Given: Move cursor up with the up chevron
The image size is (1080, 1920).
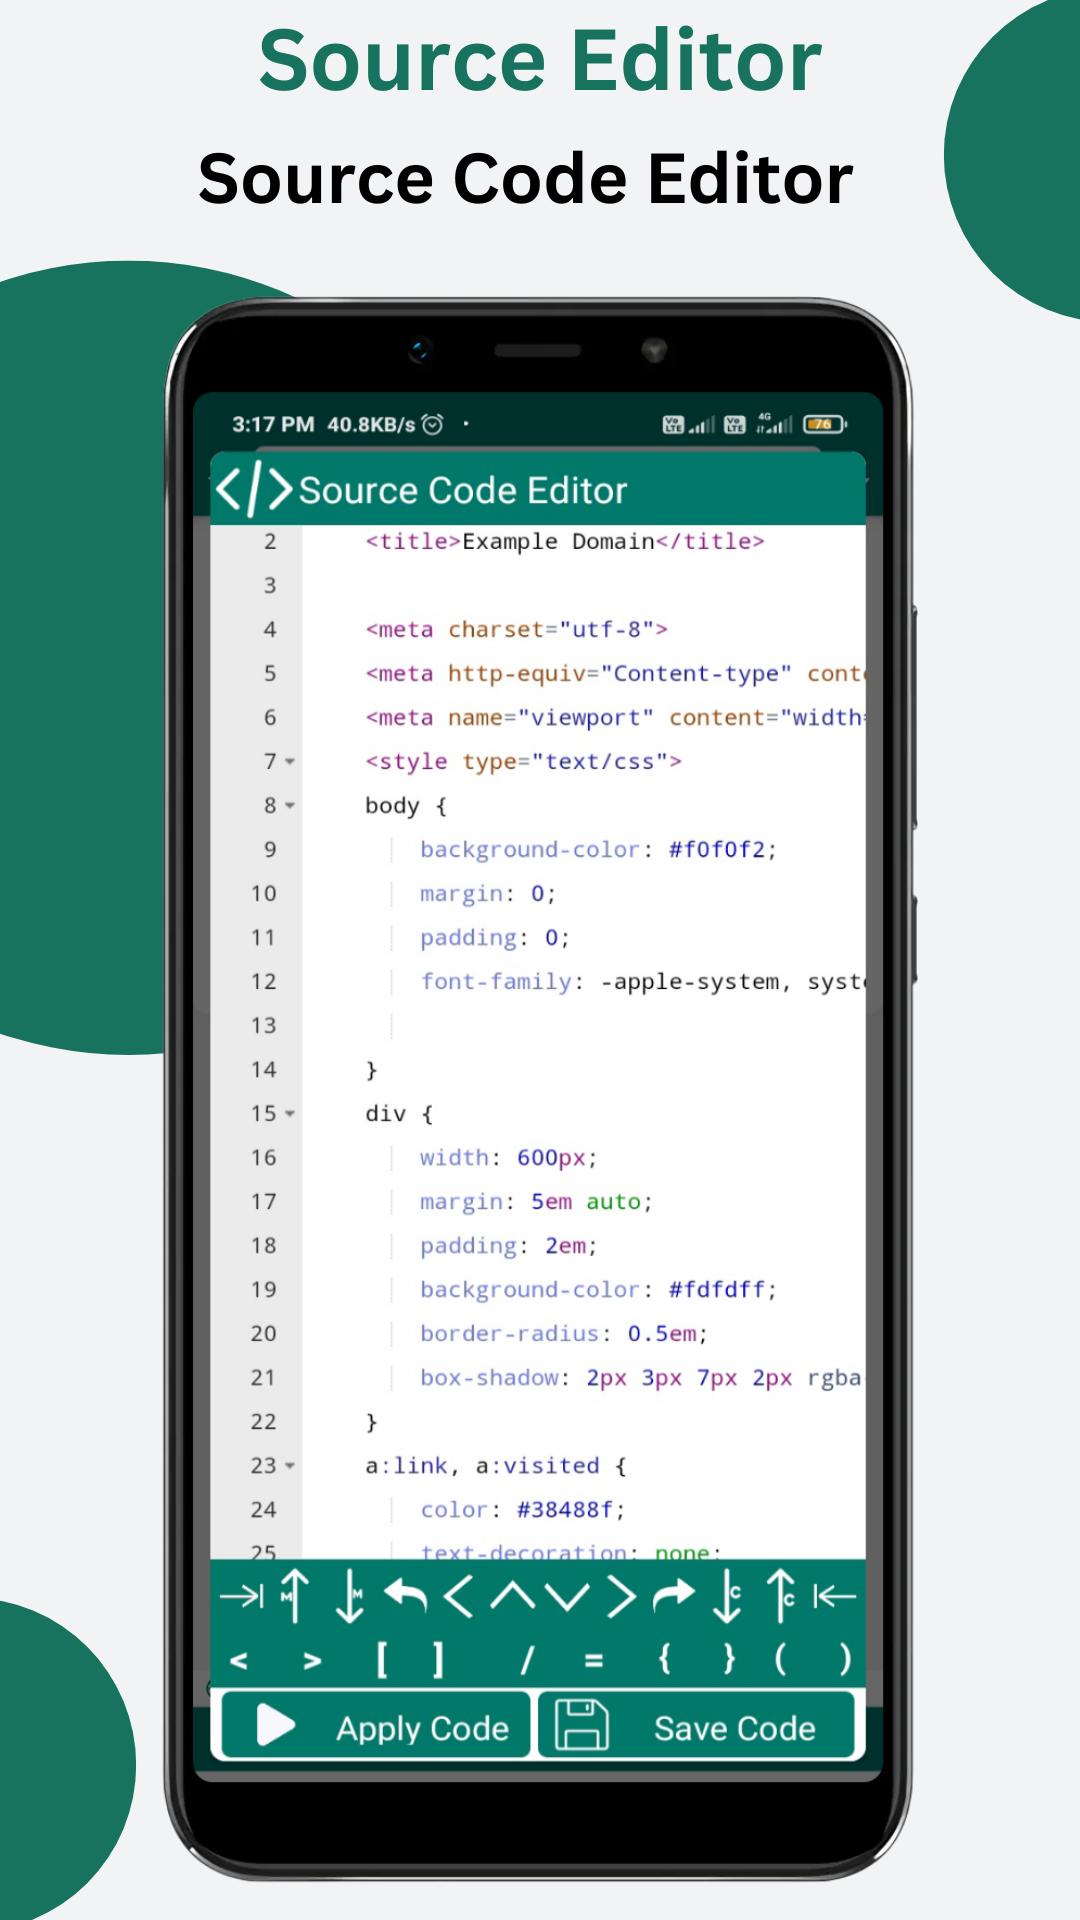Looking at the screenshot, I should (x=513, y=1596).
